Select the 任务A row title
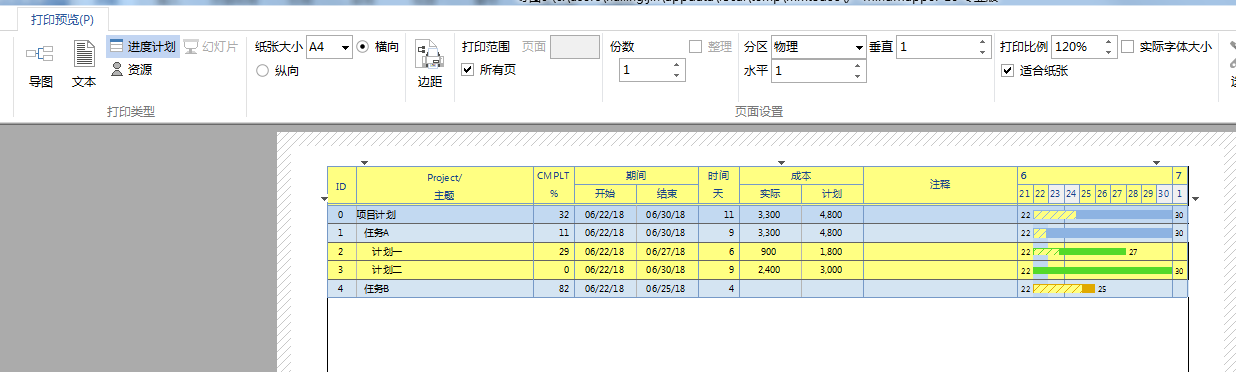 click(x=377, y=233)
